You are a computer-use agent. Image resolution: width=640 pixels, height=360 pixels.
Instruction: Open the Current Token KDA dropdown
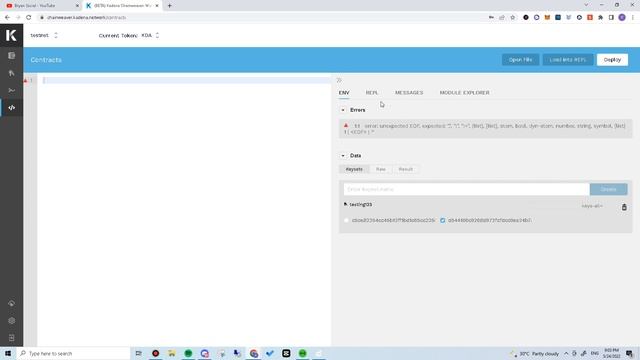point(150,36)
